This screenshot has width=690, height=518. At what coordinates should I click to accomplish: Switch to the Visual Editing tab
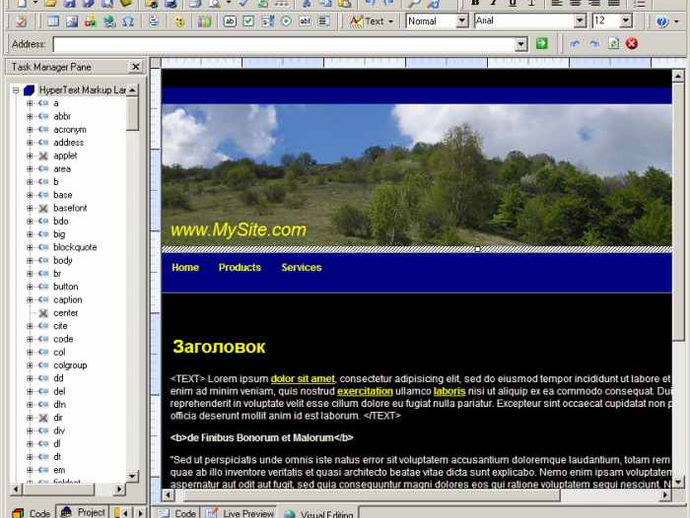[319, 513]
